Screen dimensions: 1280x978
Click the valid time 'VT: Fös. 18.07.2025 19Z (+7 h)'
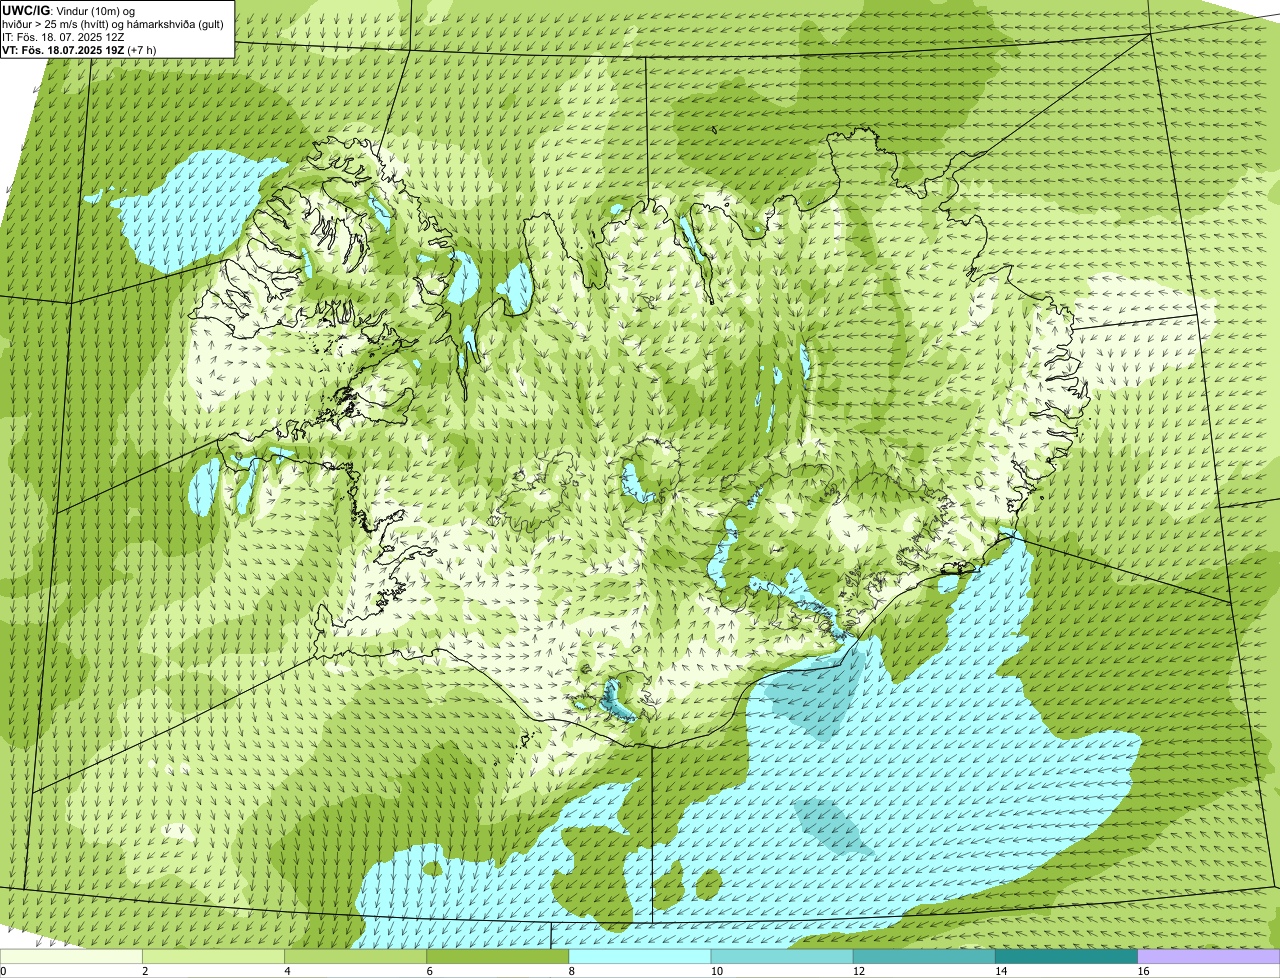79,50
